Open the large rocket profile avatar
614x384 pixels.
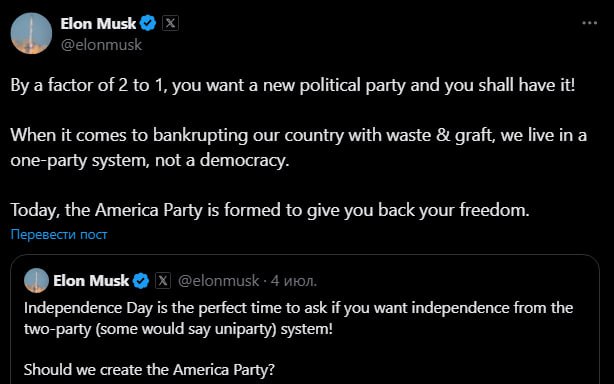pos(31,33)
